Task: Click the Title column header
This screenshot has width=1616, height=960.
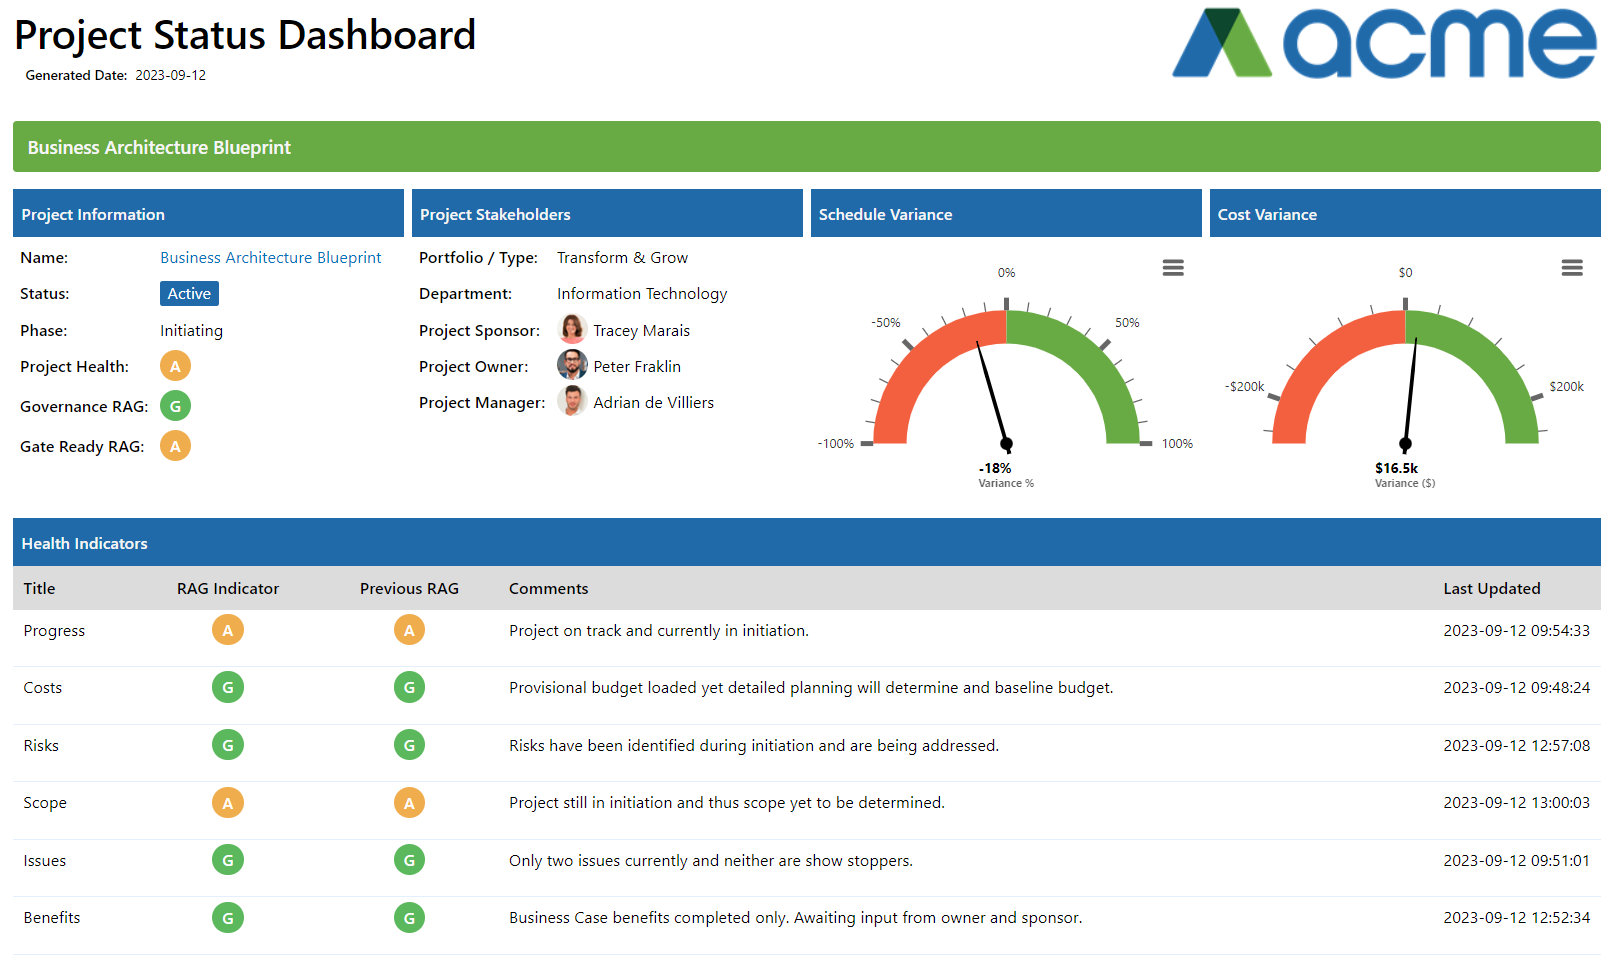Action: [x=40, y=589]
